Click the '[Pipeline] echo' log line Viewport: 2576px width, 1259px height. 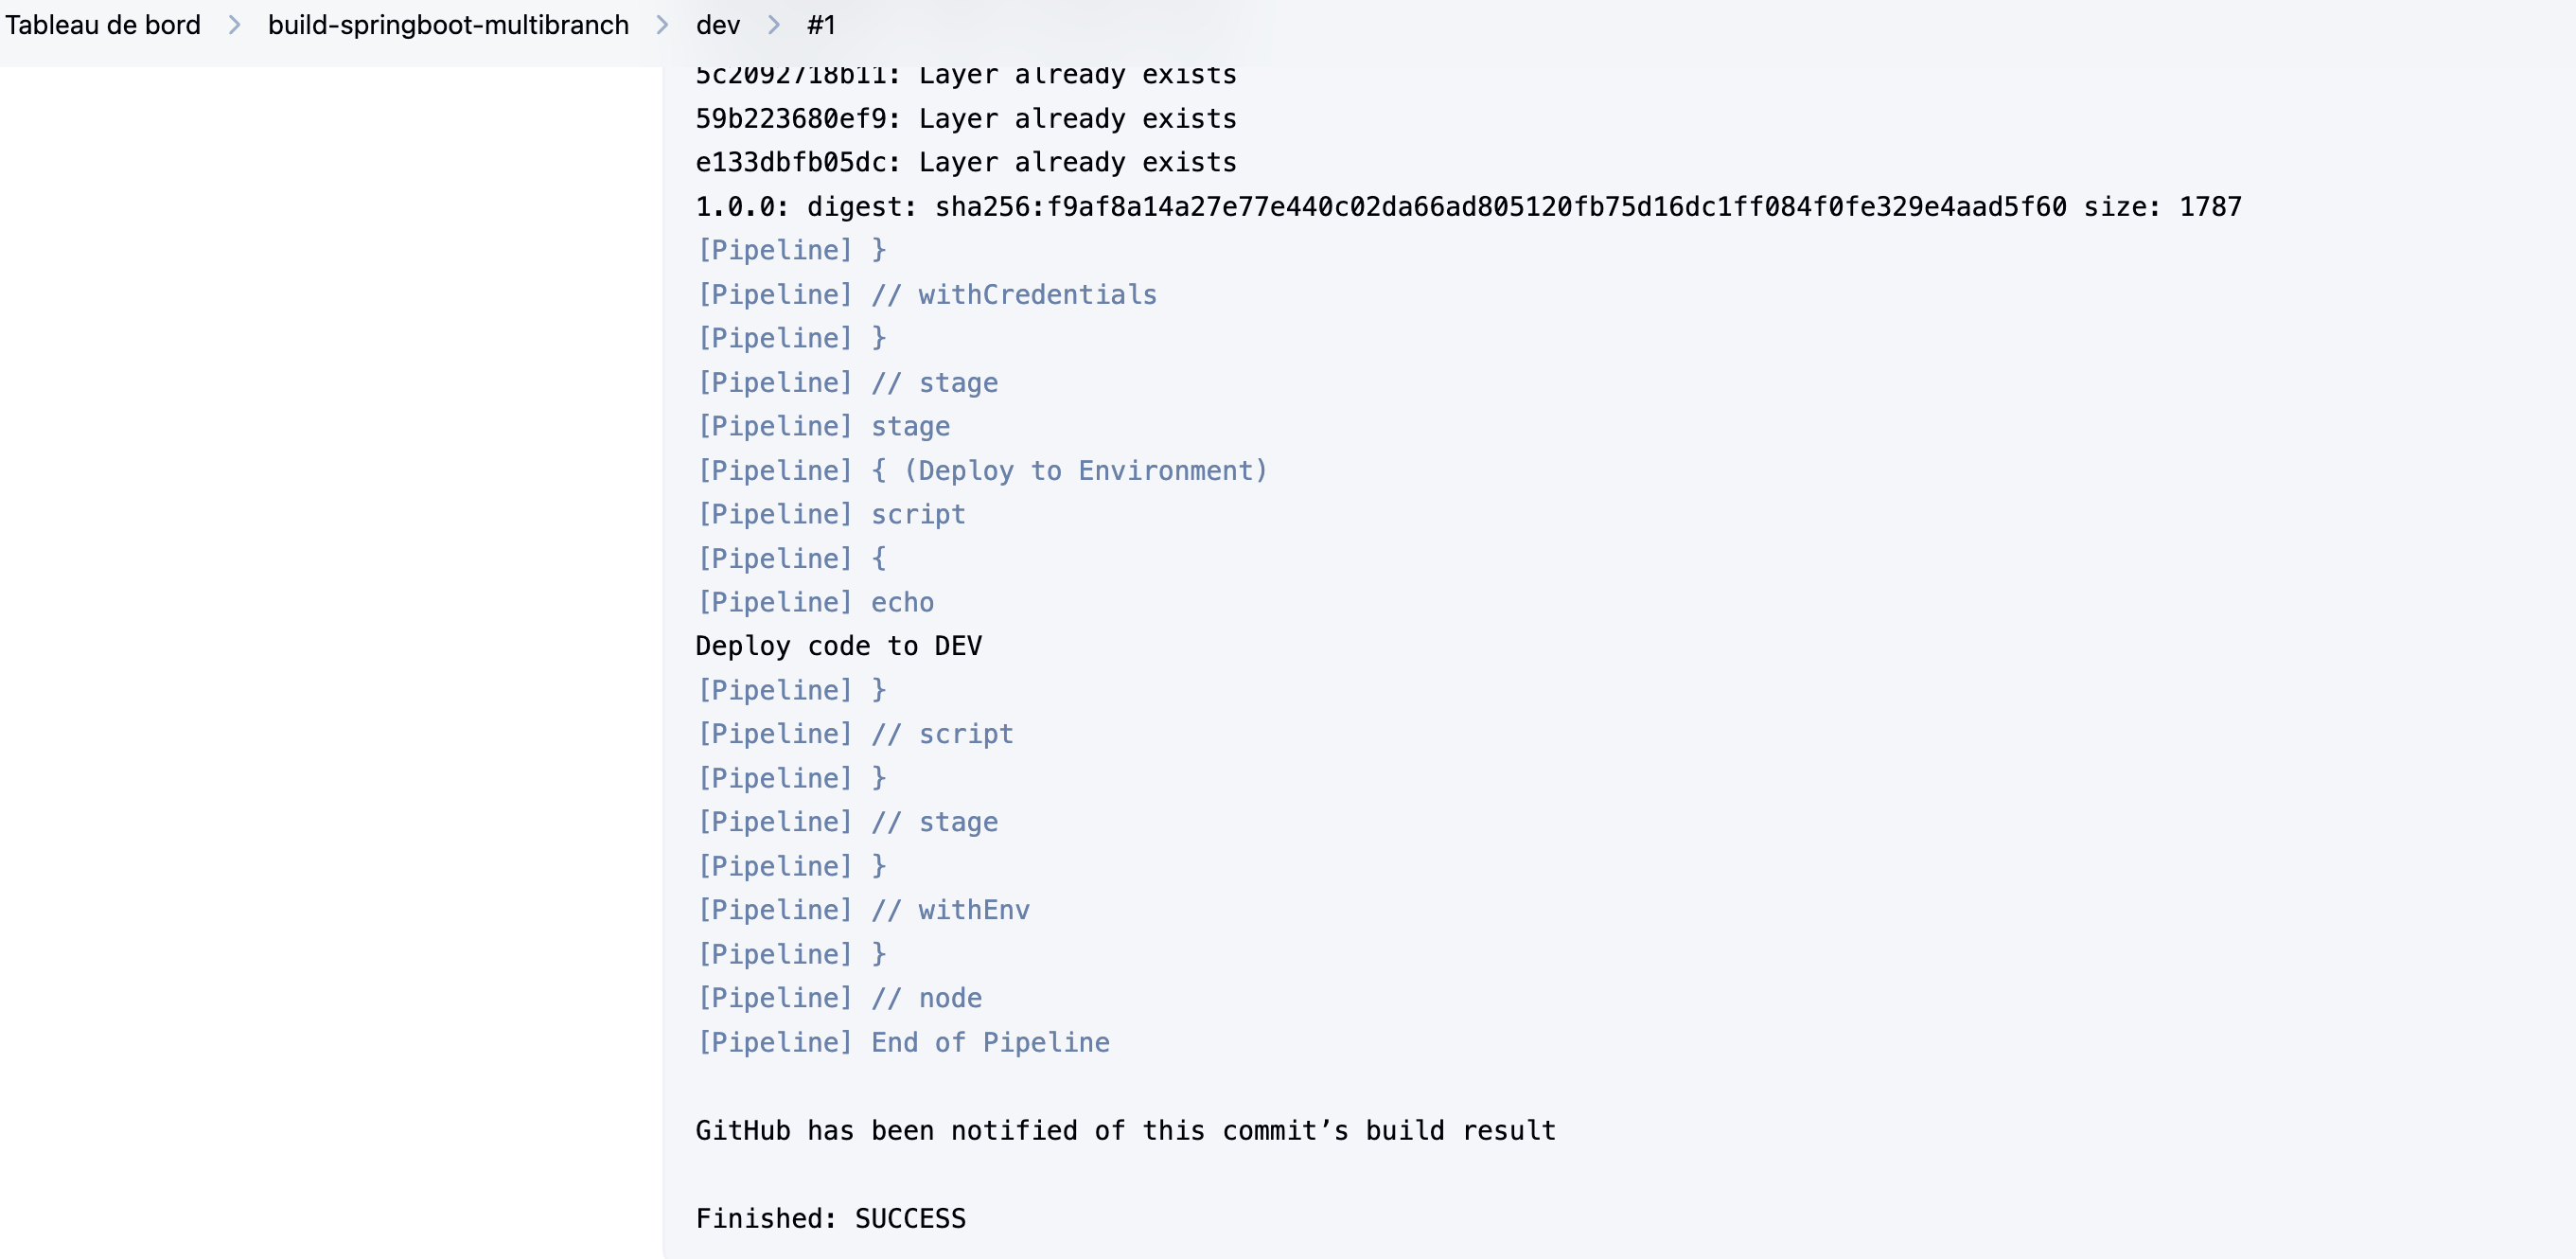[815, 602]
